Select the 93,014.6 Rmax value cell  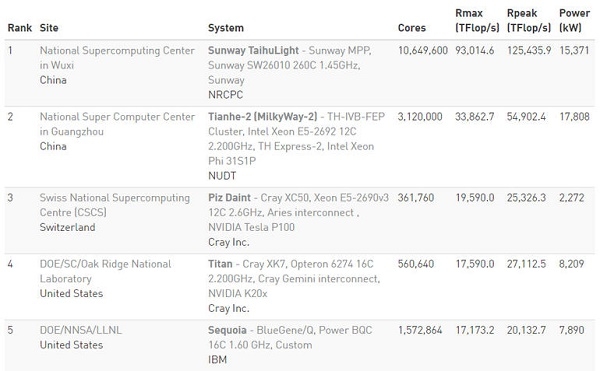tap(474, 50)
